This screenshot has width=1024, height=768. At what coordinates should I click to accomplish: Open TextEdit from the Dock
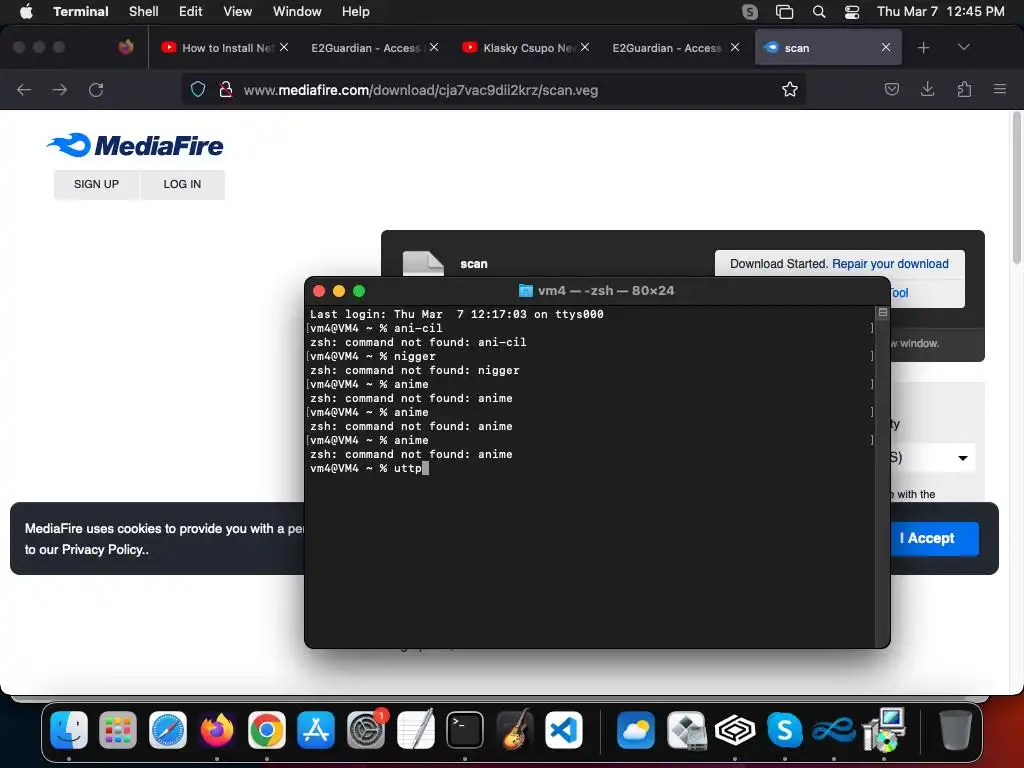pos(415,729)
